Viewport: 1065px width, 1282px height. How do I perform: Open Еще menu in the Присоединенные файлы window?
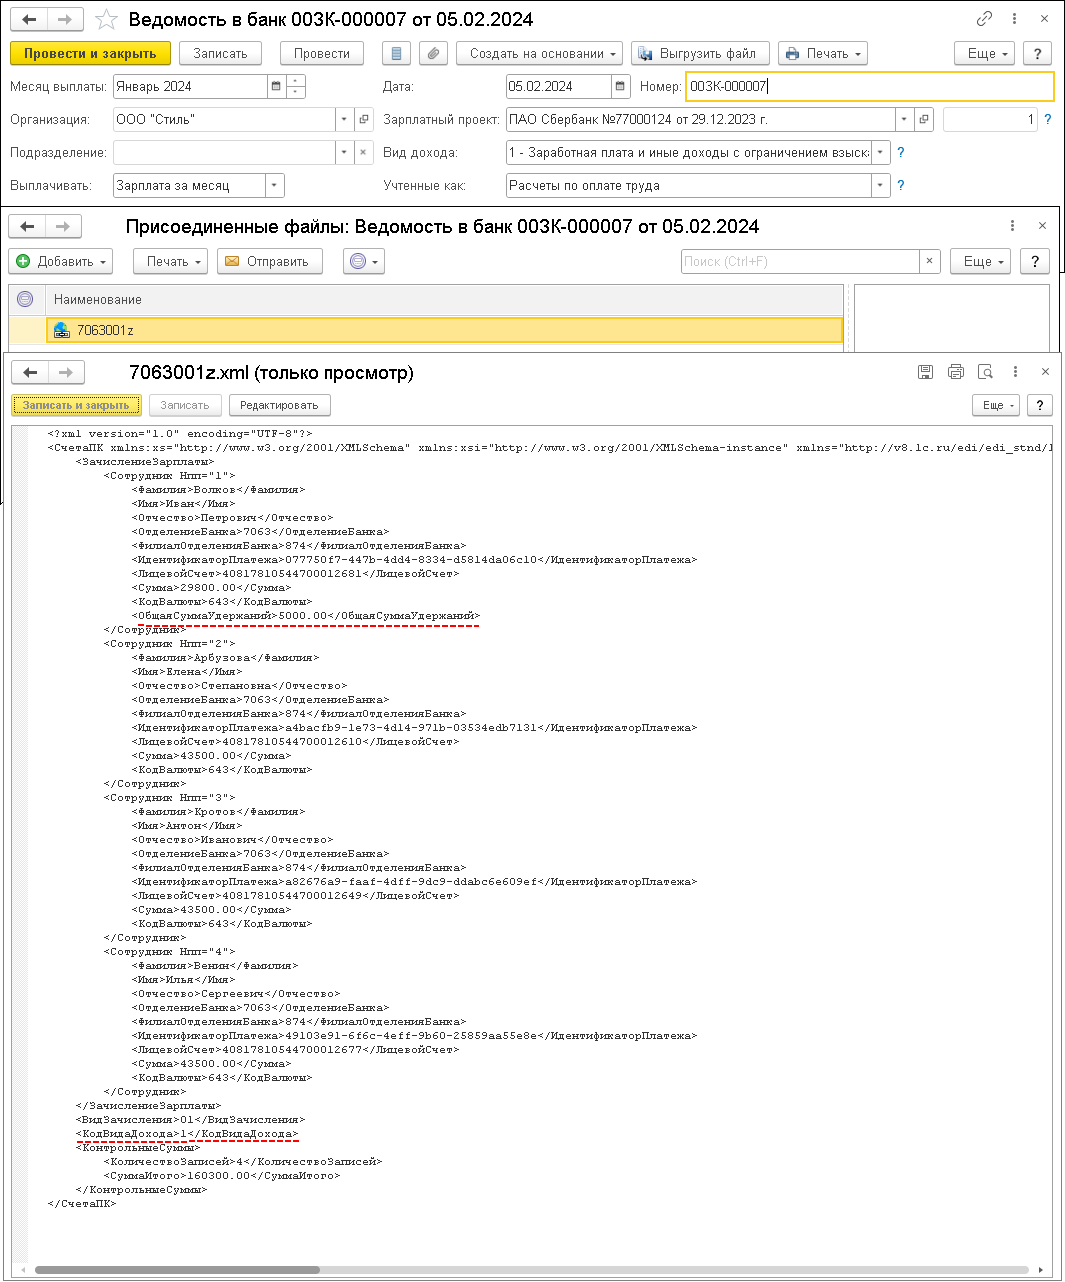(x=981, y=261)
